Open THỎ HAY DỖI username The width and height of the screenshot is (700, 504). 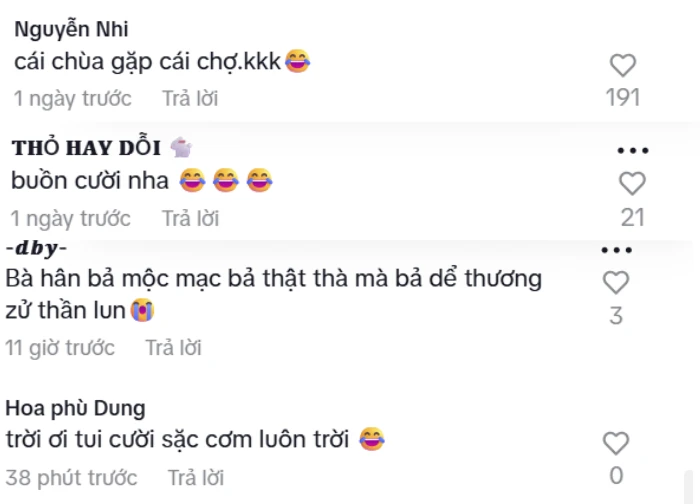pos(86,148)
